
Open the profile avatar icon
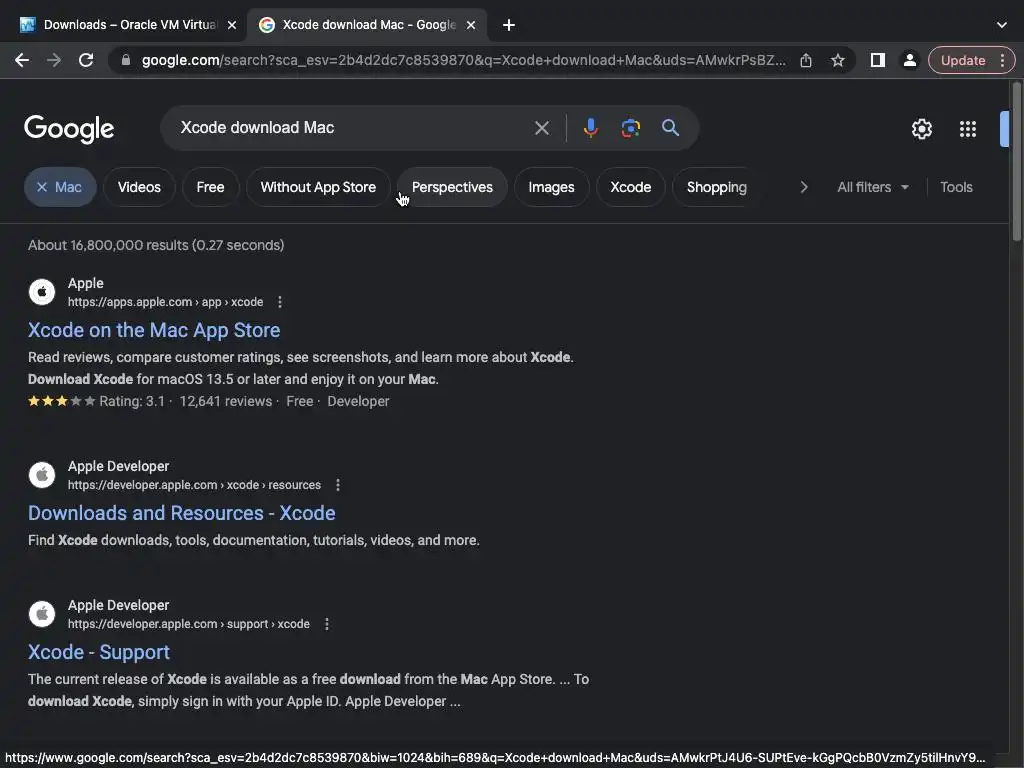909,60
